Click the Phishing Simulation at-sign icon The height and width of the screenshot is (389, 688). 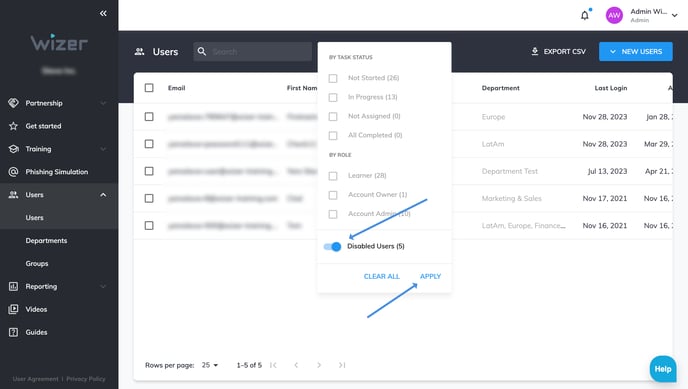point(14,172)
